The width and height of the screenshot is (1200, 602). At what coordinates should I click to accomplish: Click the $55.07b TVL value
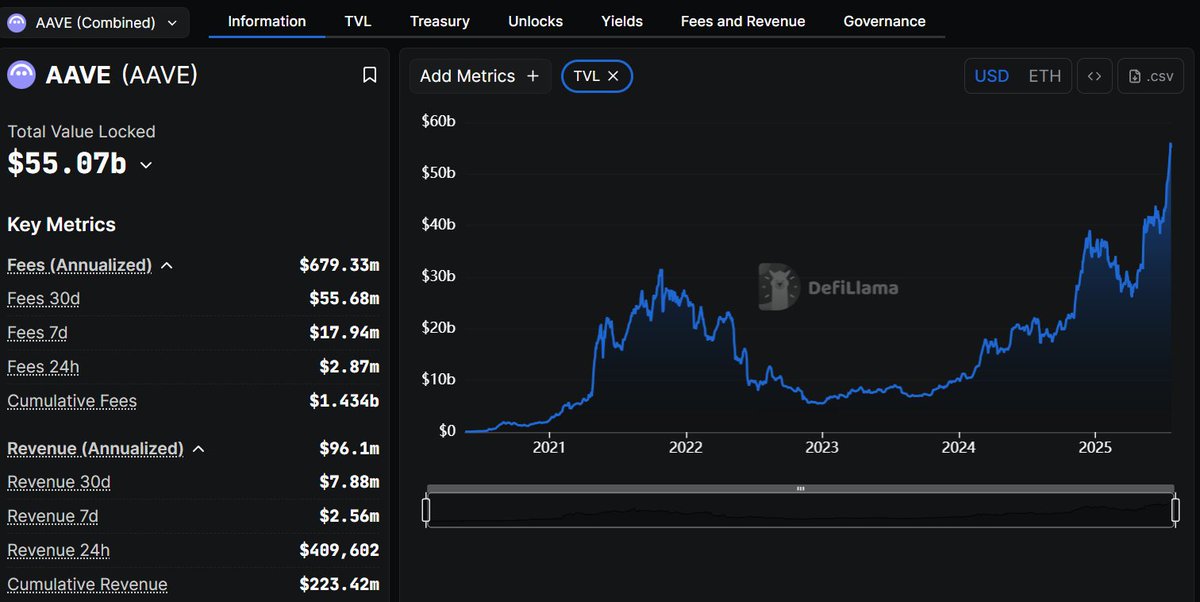click(67, 163)
